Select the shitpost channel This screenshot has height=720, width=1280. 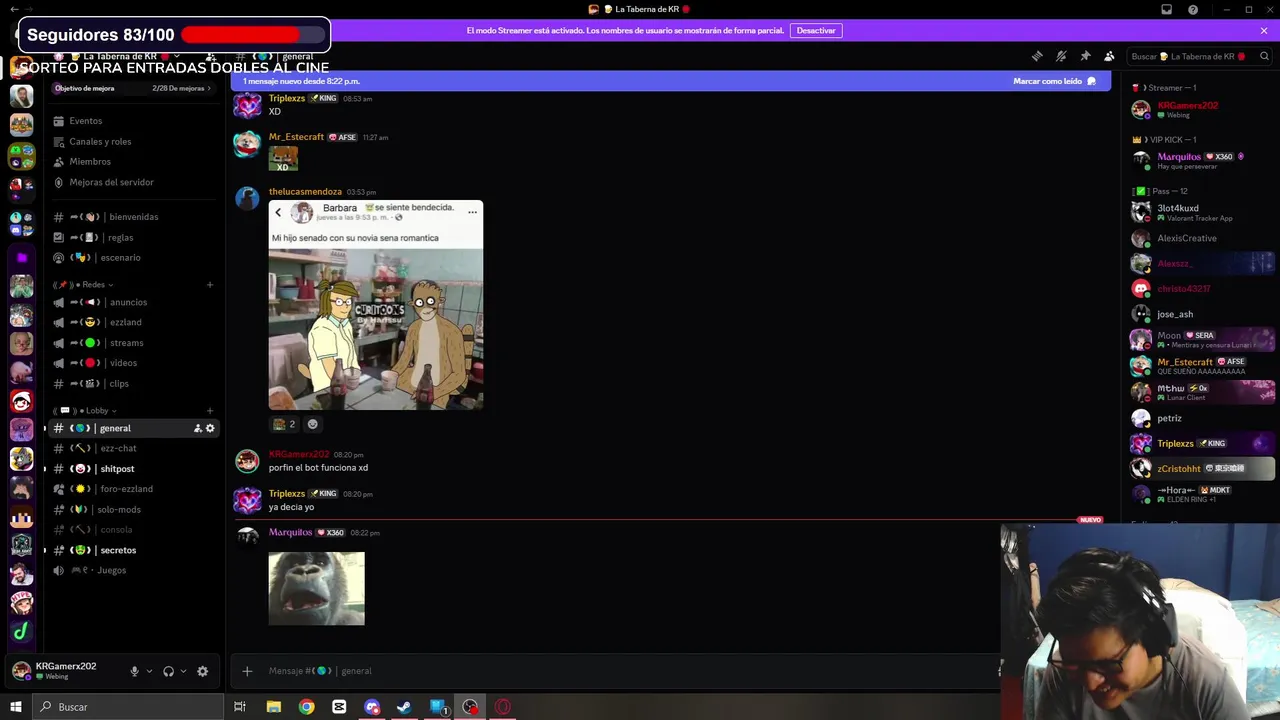[x=133, y=468]
